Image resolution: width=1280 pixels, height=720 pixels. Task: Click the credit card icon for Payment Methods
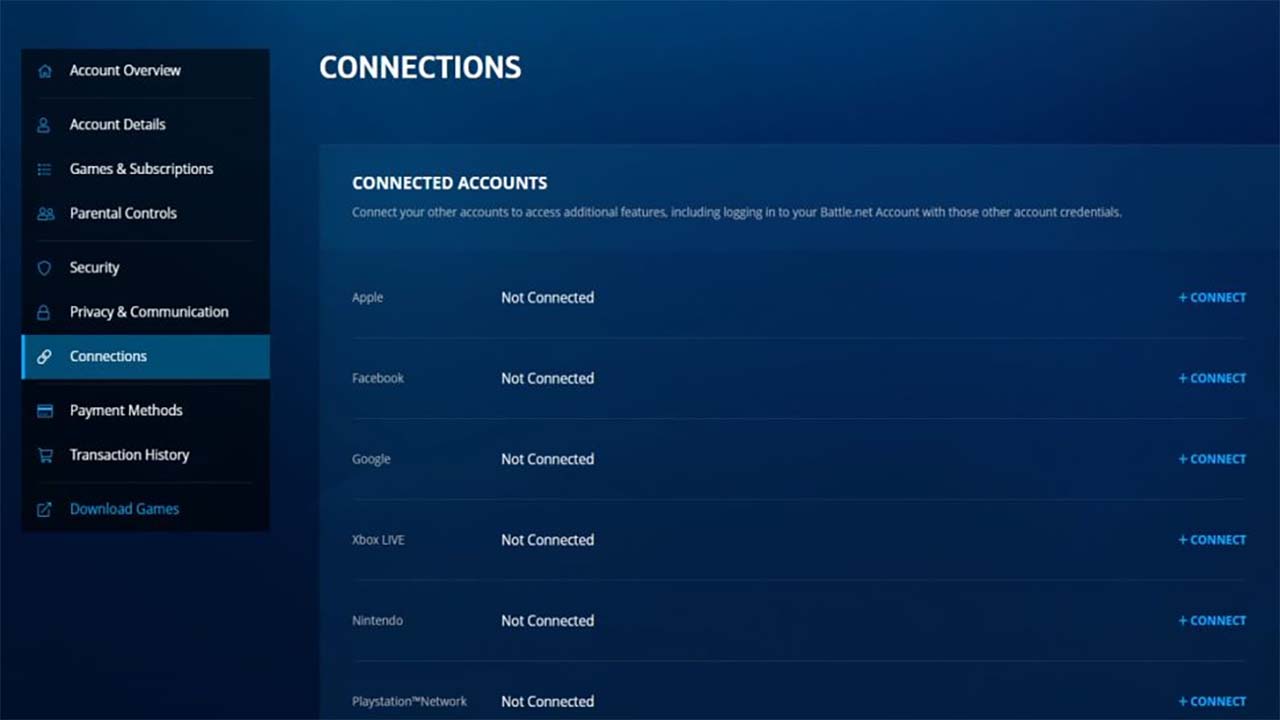(x=44, y=411)
